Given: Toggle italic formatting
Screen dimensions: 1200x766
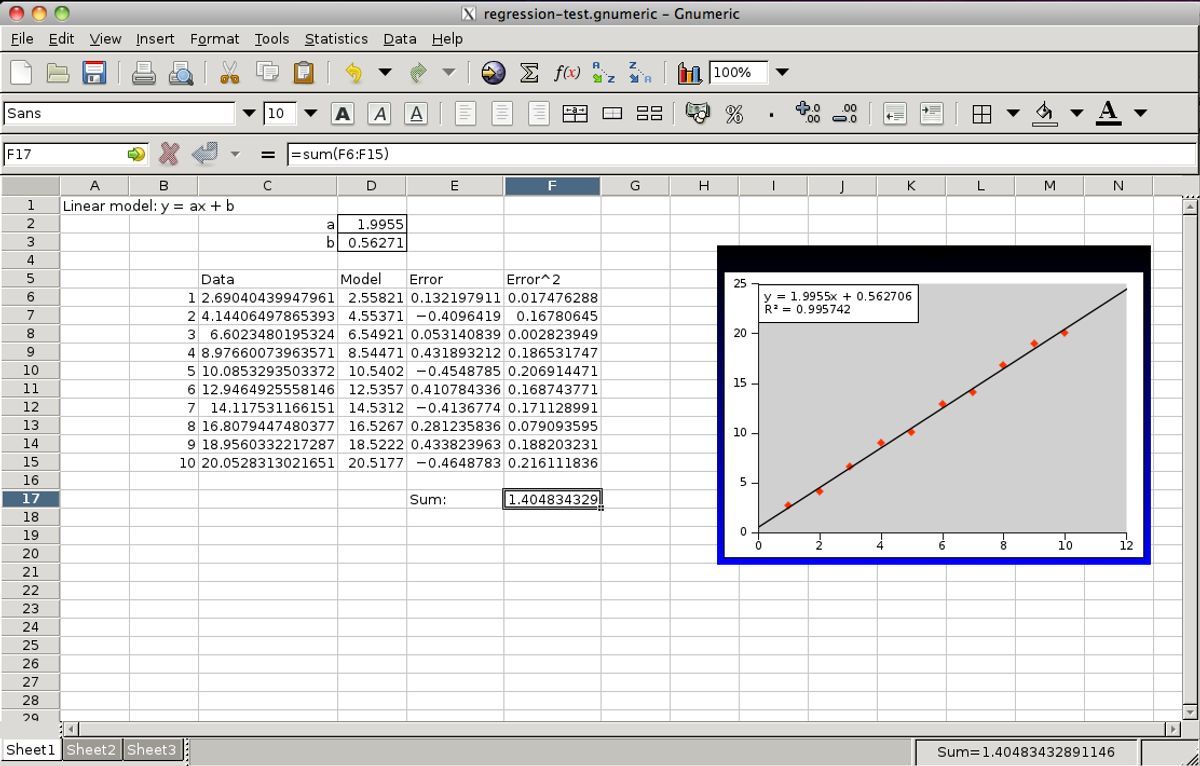Looking at the screenshot, I should (x=379, y=114).
